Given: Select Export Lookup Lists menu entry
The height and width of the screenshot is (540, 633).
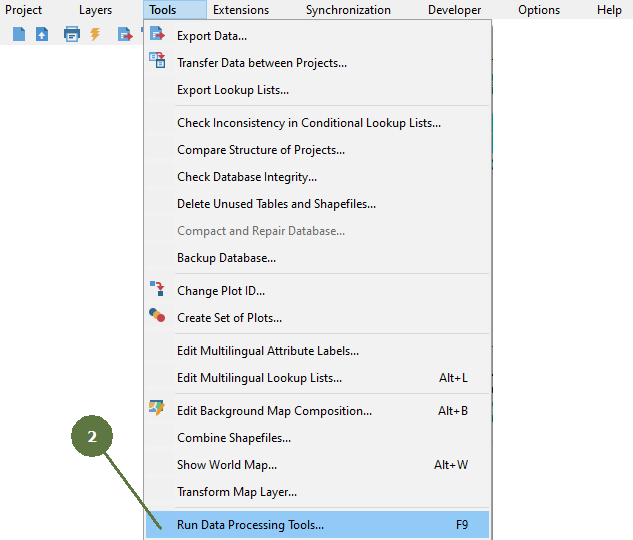Looking at the screenshot, I should pyautogui.click(x=233, y=90).
